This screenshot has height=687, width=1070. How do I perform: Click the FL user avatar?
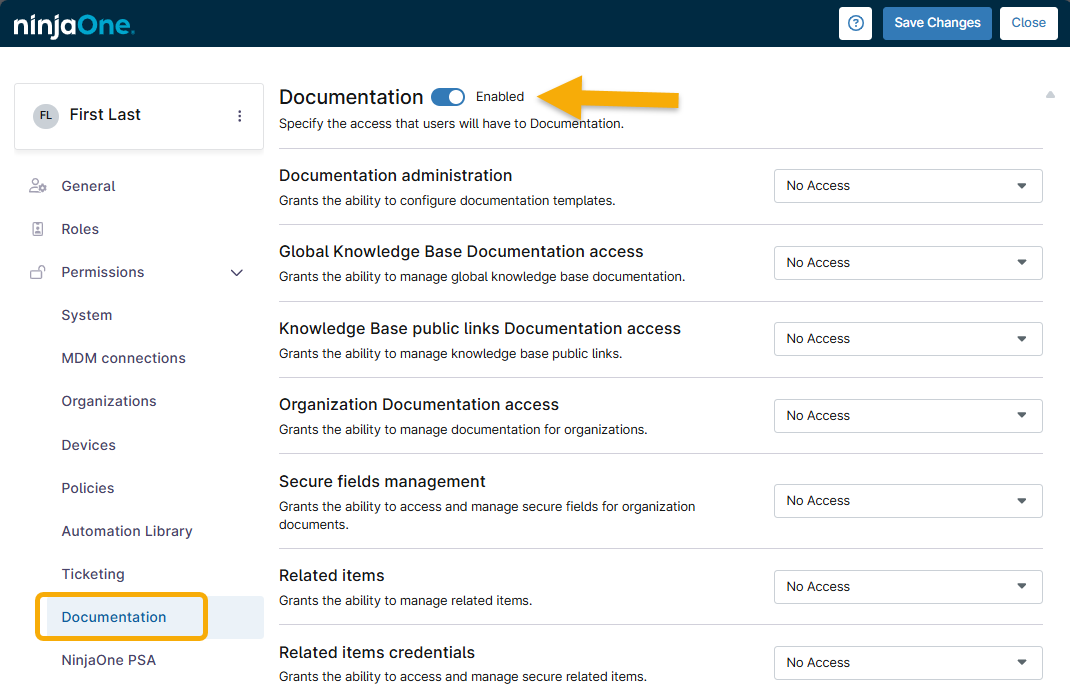pyautogui.click(x=45, y=115)
